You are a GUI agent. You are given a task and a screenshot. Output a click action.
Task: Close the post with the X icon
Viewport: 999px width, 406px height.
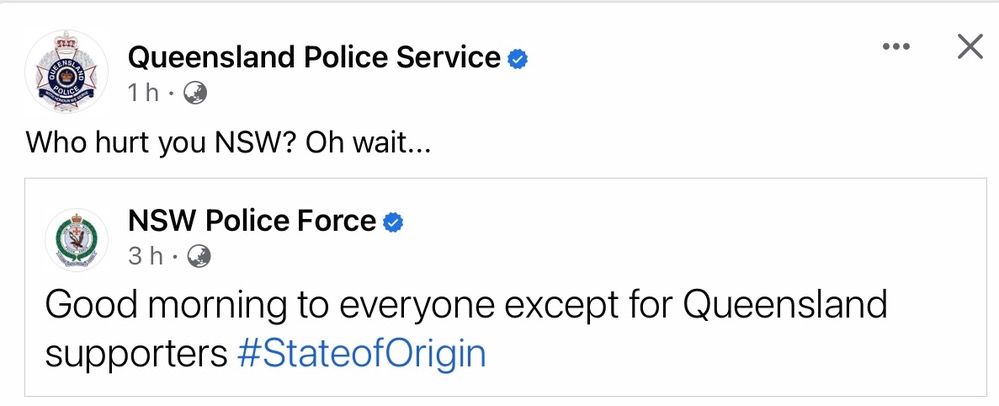[970, 47]
